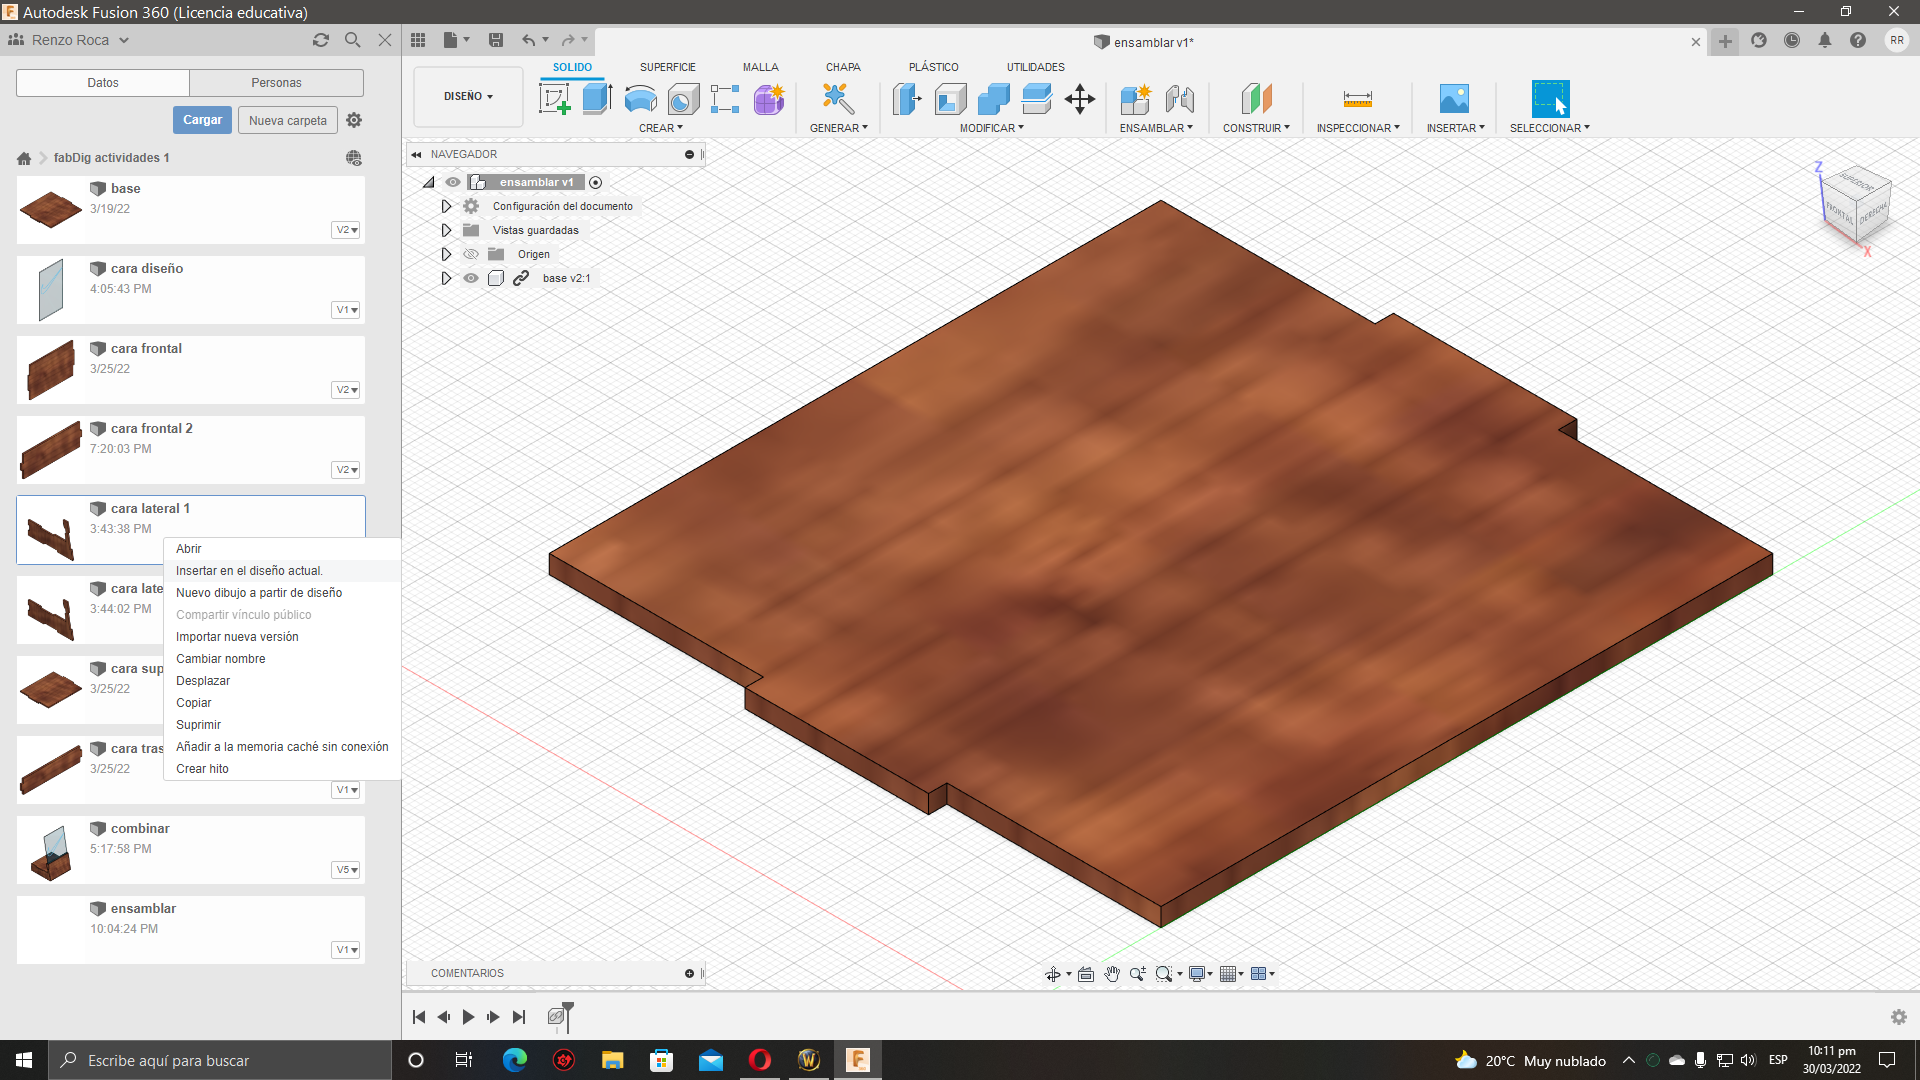This screenshot has height=1080, width=1920.
Task: Open File Explorer from the taskbar
Action: [613, 1060]
